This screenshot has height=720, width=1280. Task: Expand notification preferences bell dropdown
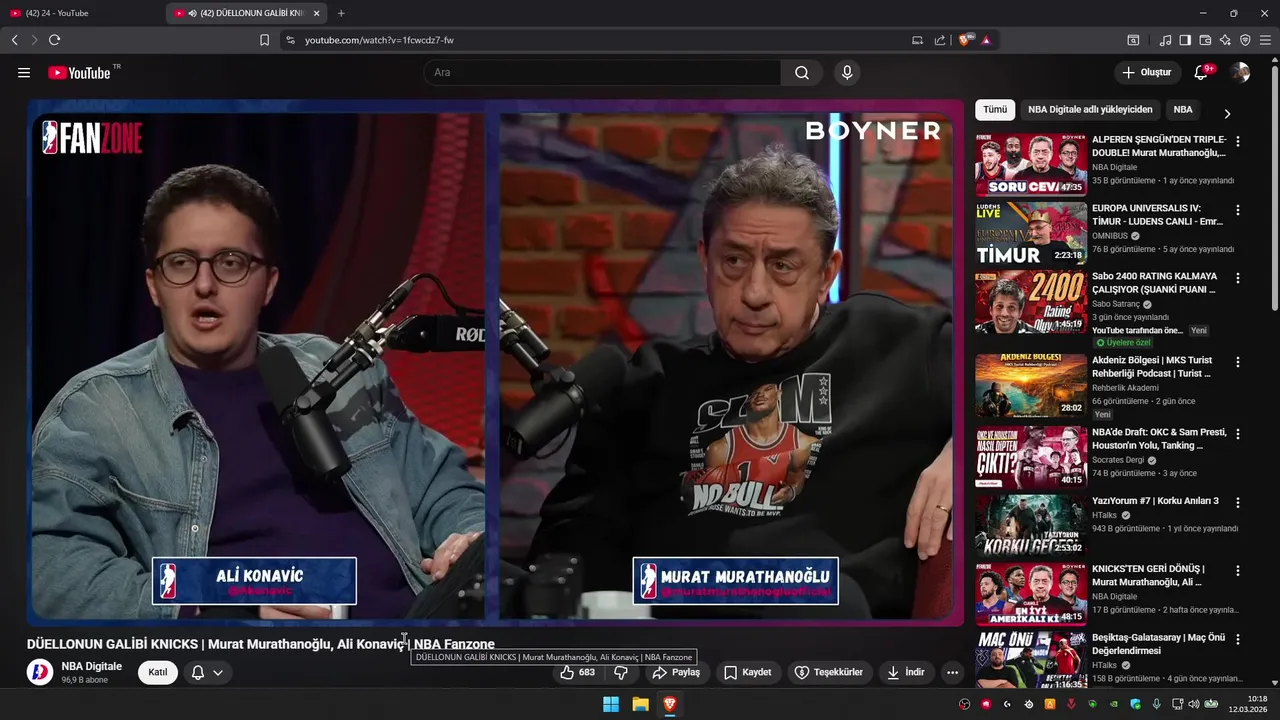[207, 672]
